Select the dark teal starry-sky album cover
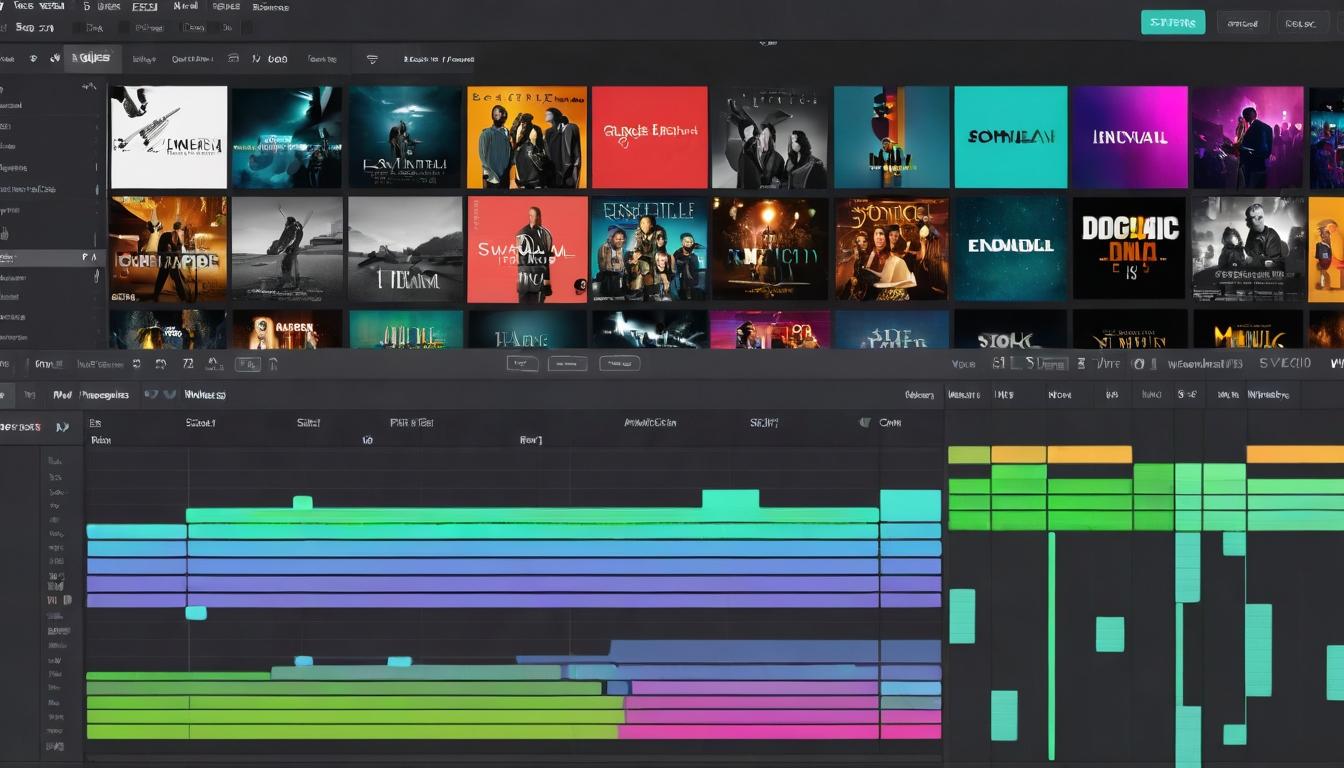Screen dimensions: 1344x768 point(1010,247)
